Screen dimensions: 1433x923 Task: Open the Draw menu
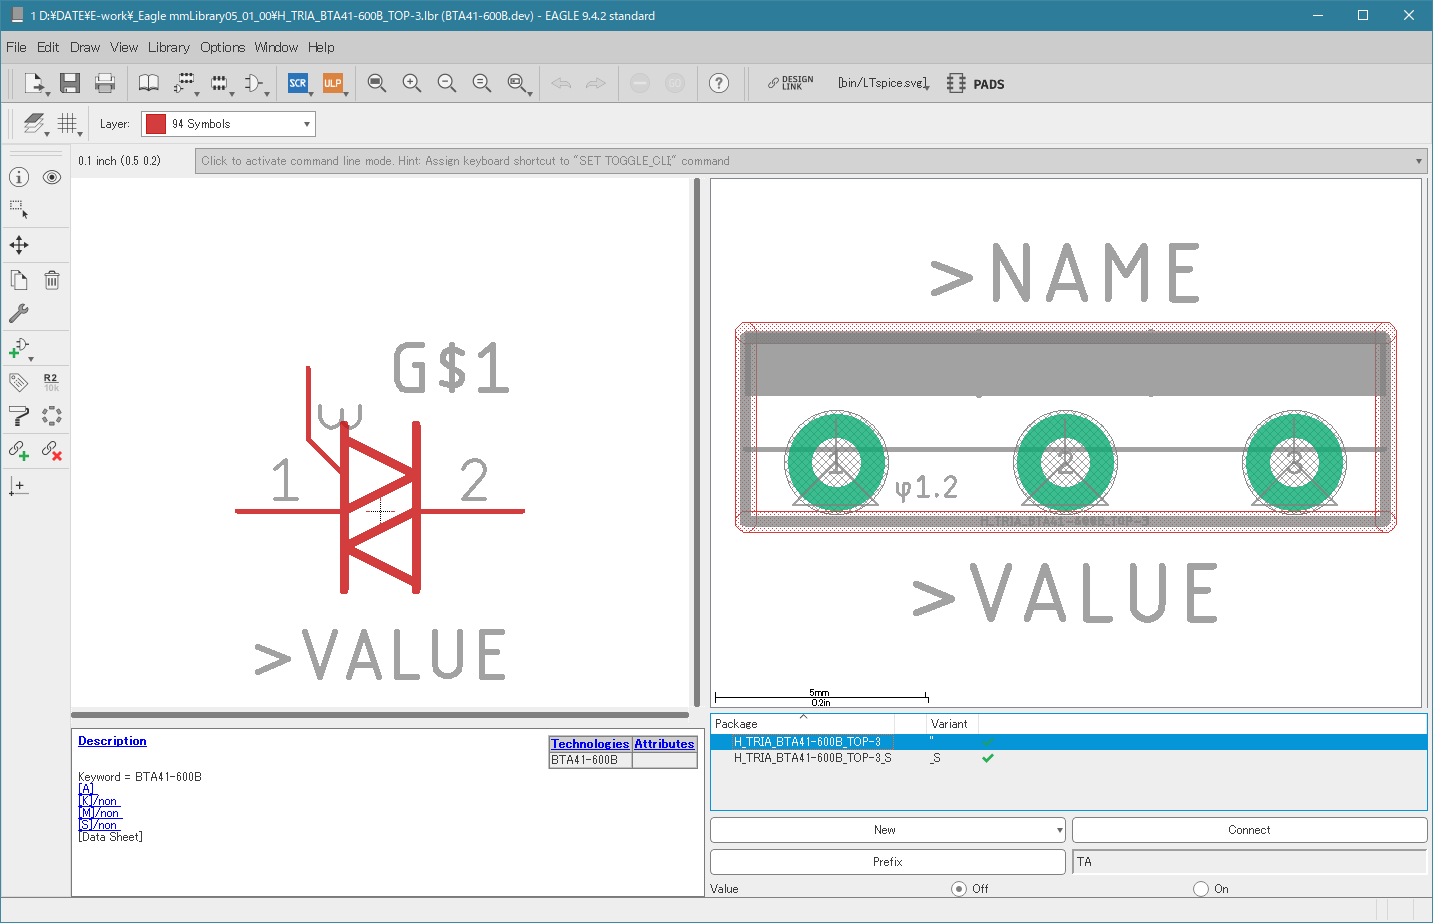85,47
